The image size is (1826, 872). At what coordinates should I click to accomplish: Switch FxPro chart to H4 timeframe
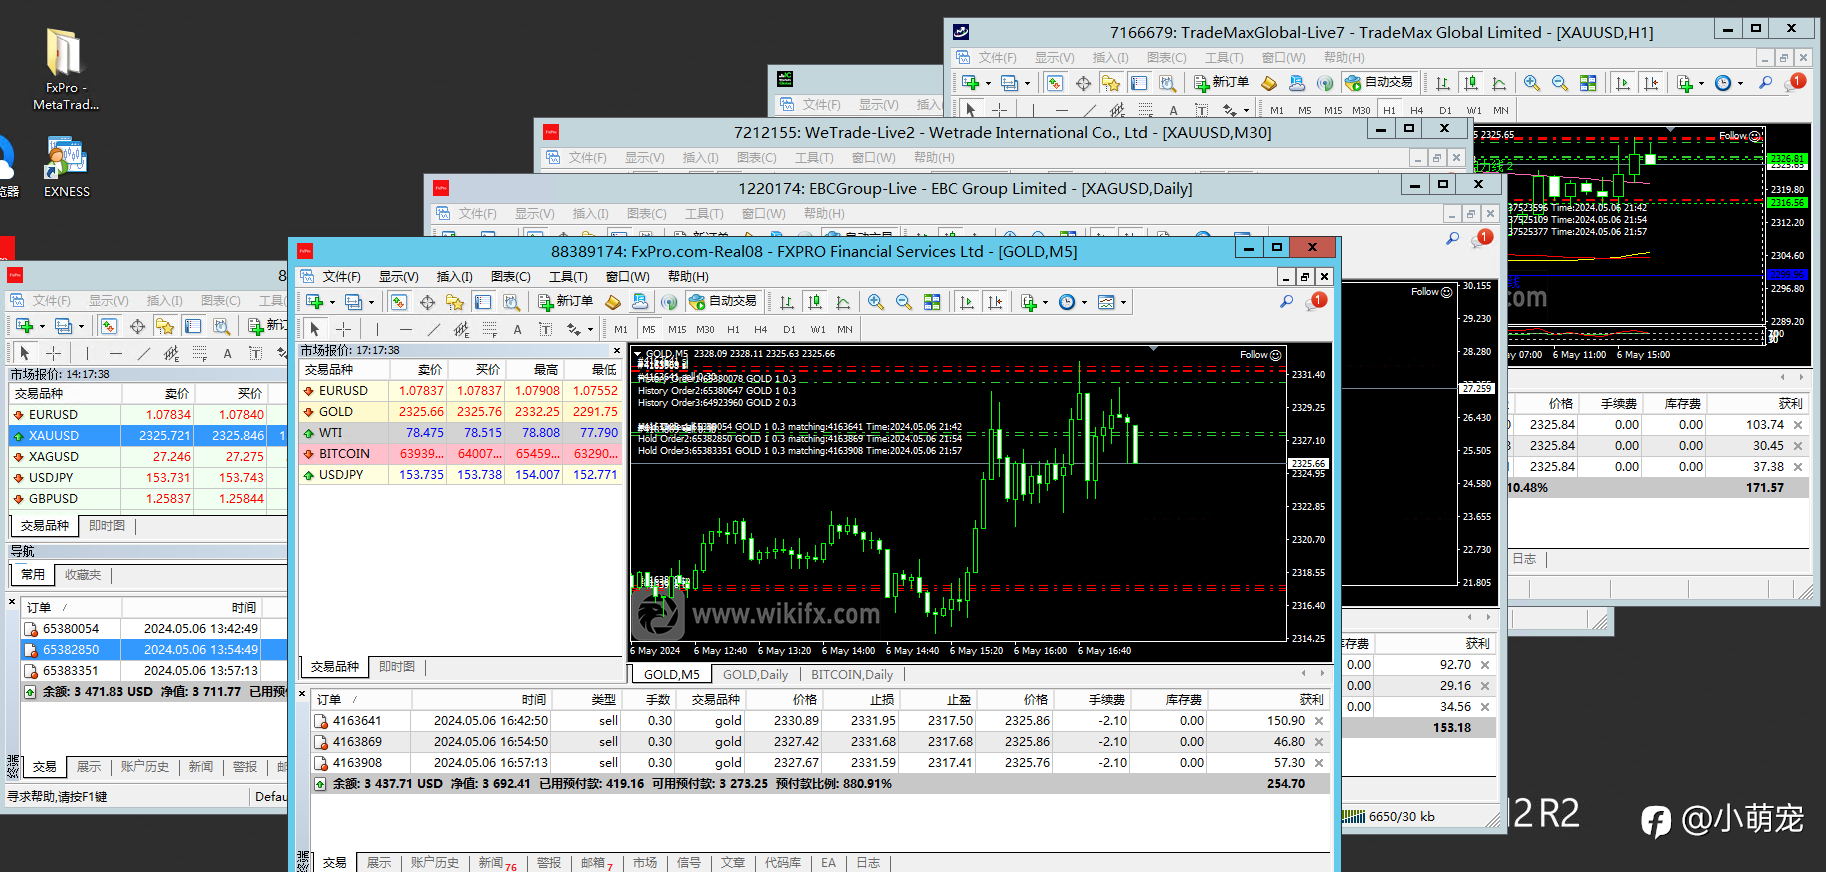pos(761,329)
